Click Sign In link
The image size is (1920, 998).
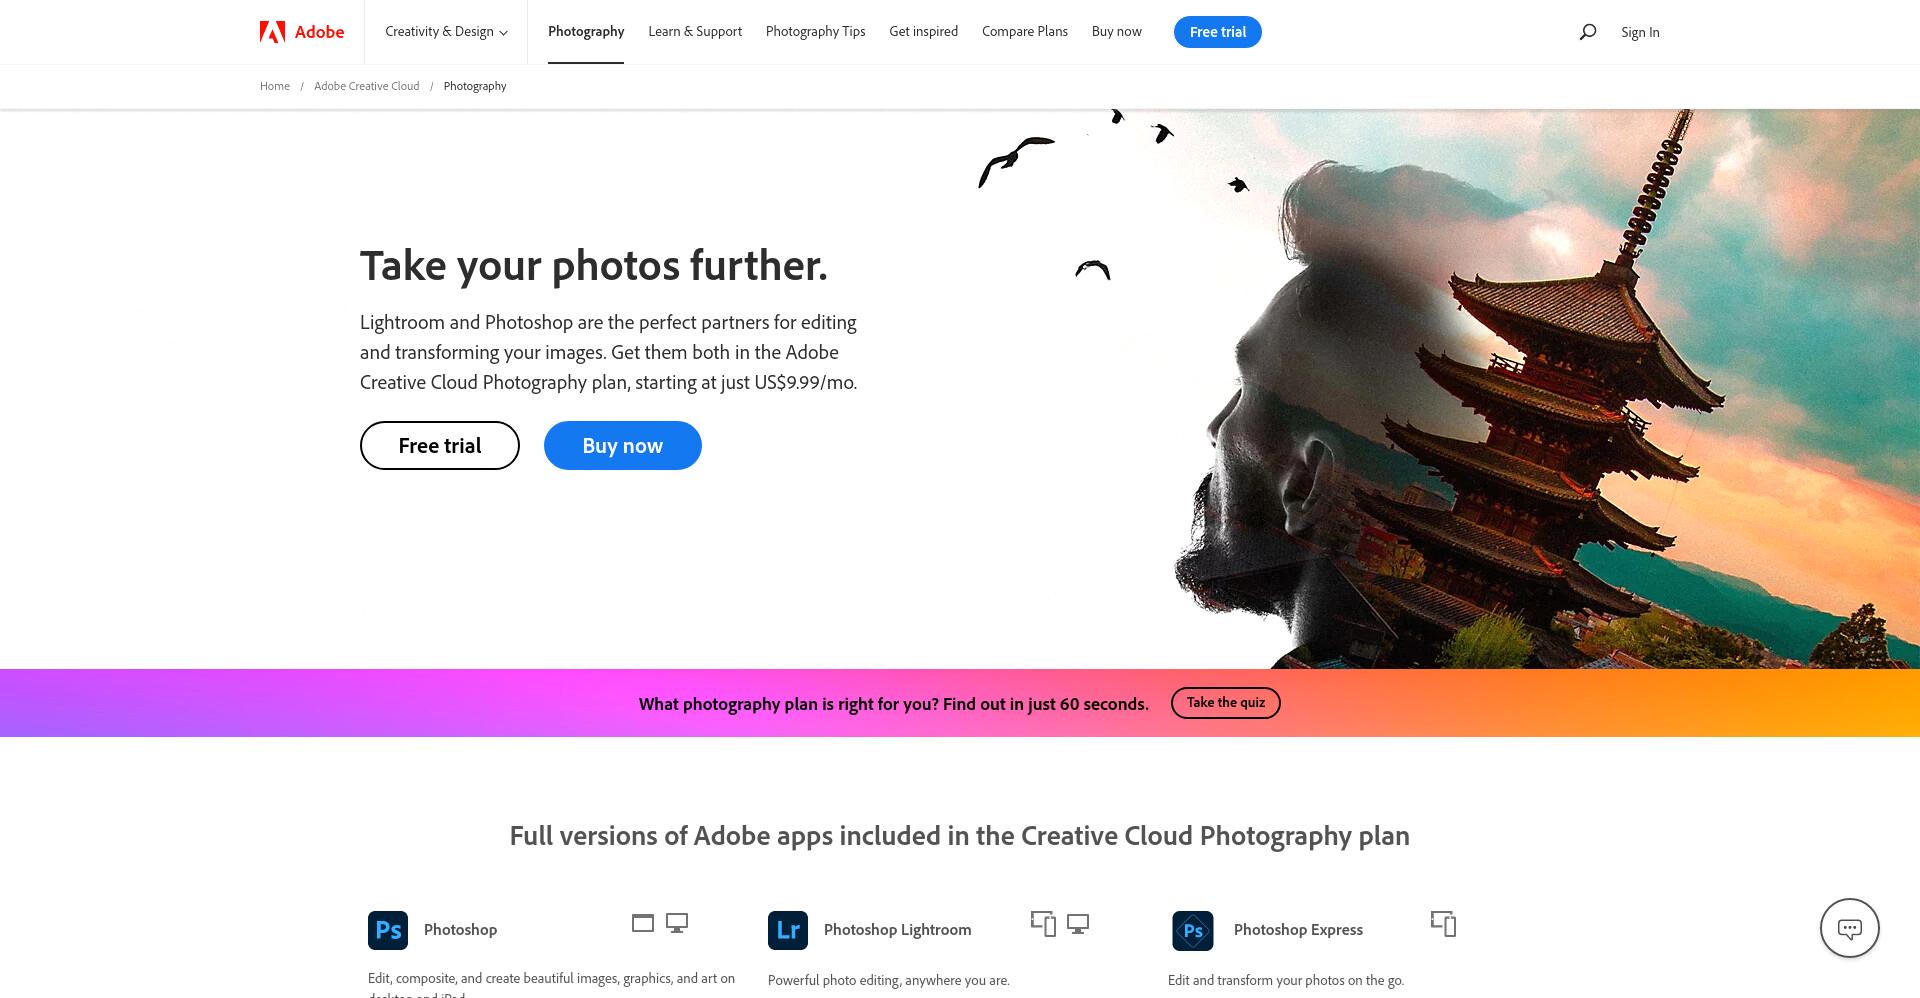coord(1640,32)
